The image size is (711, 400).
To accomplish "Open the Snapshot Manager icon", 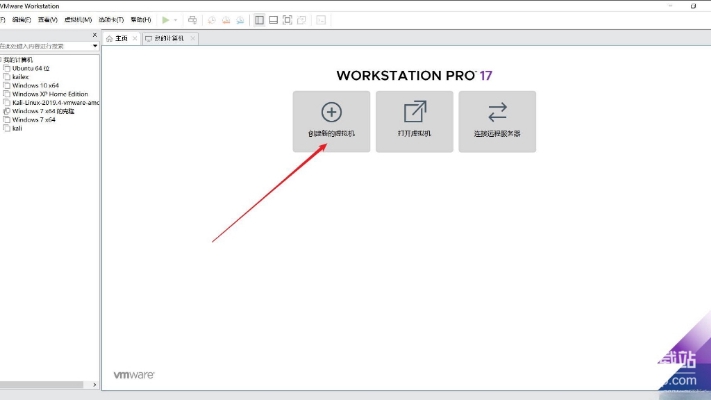I will coord(240,20).
